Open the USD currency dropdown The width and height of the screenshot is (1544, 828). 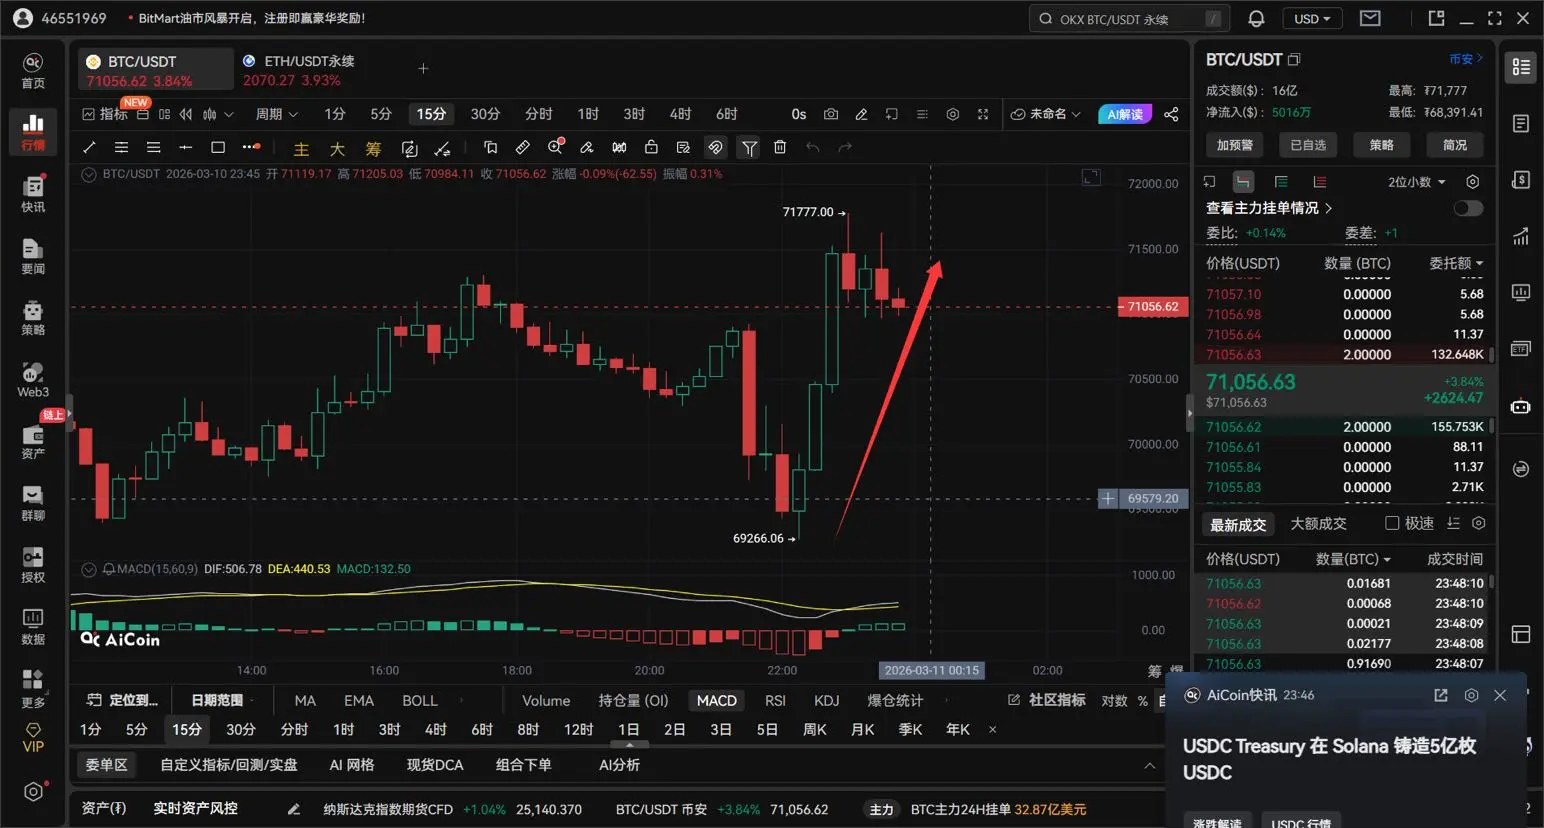pyautogui.click(x=1312, y=18)
